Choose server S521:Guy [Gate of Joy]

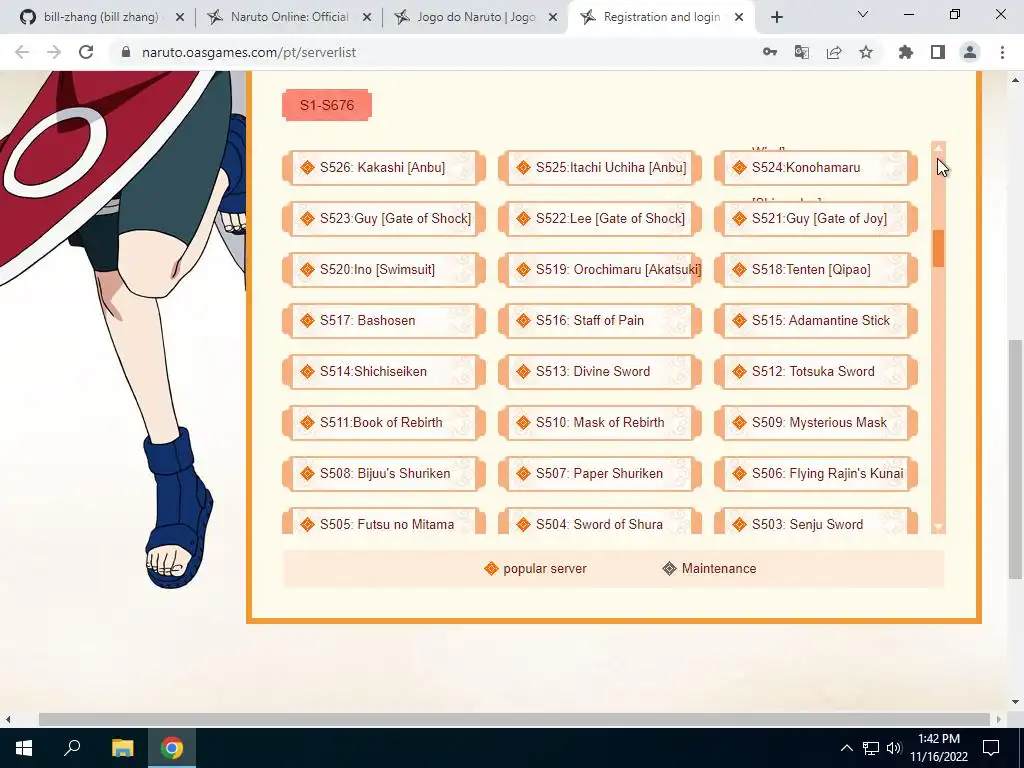click(816, 218)
